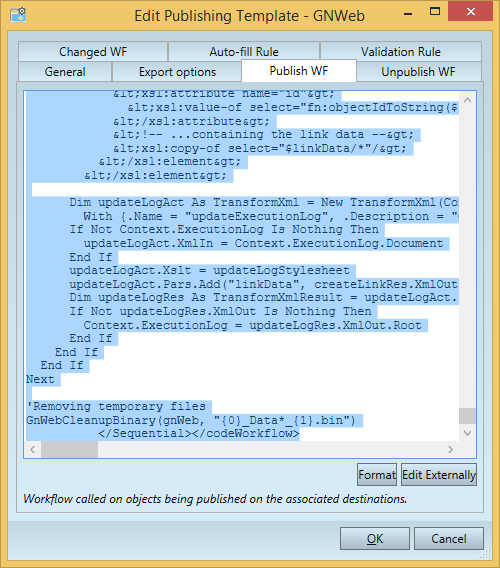Switch to the Changed WF tab
The image size is (500, 568).
[93, 51]
